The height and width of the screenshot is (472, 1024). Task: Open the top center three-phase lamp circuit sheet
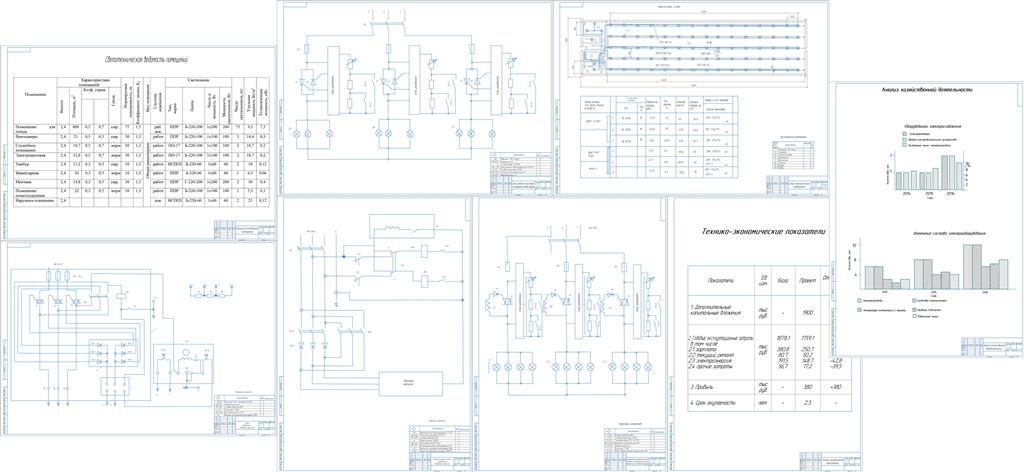[414, 97]
